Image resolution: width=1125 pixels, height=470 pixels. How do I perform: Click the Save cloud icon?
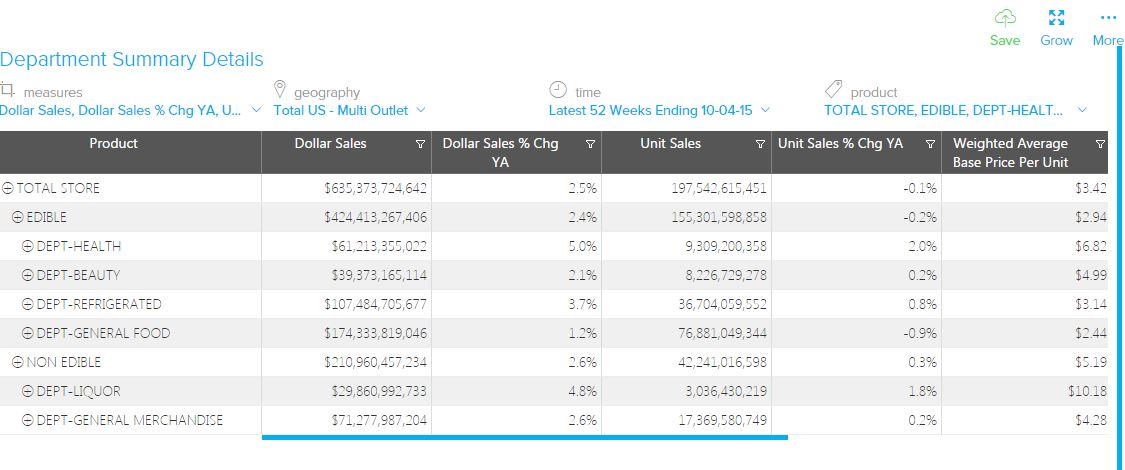1005,18
